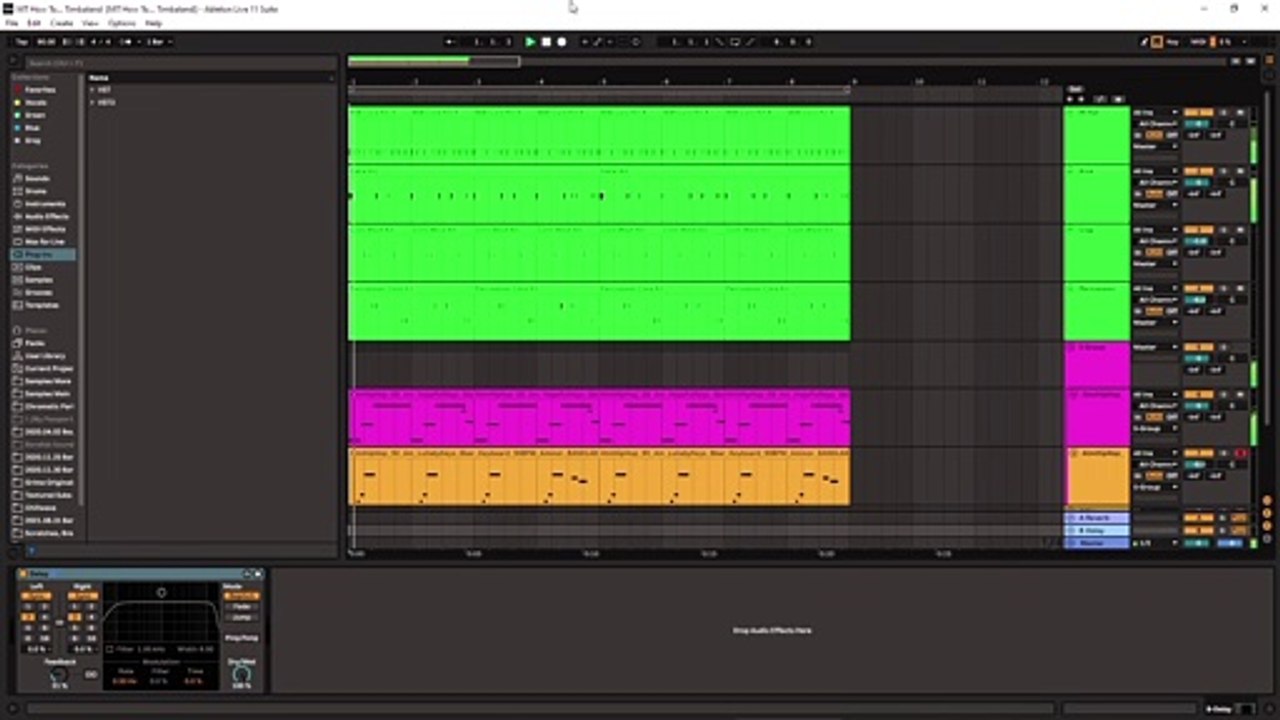
Task: Click the Arrangement Record button
Action: point(561,42)
